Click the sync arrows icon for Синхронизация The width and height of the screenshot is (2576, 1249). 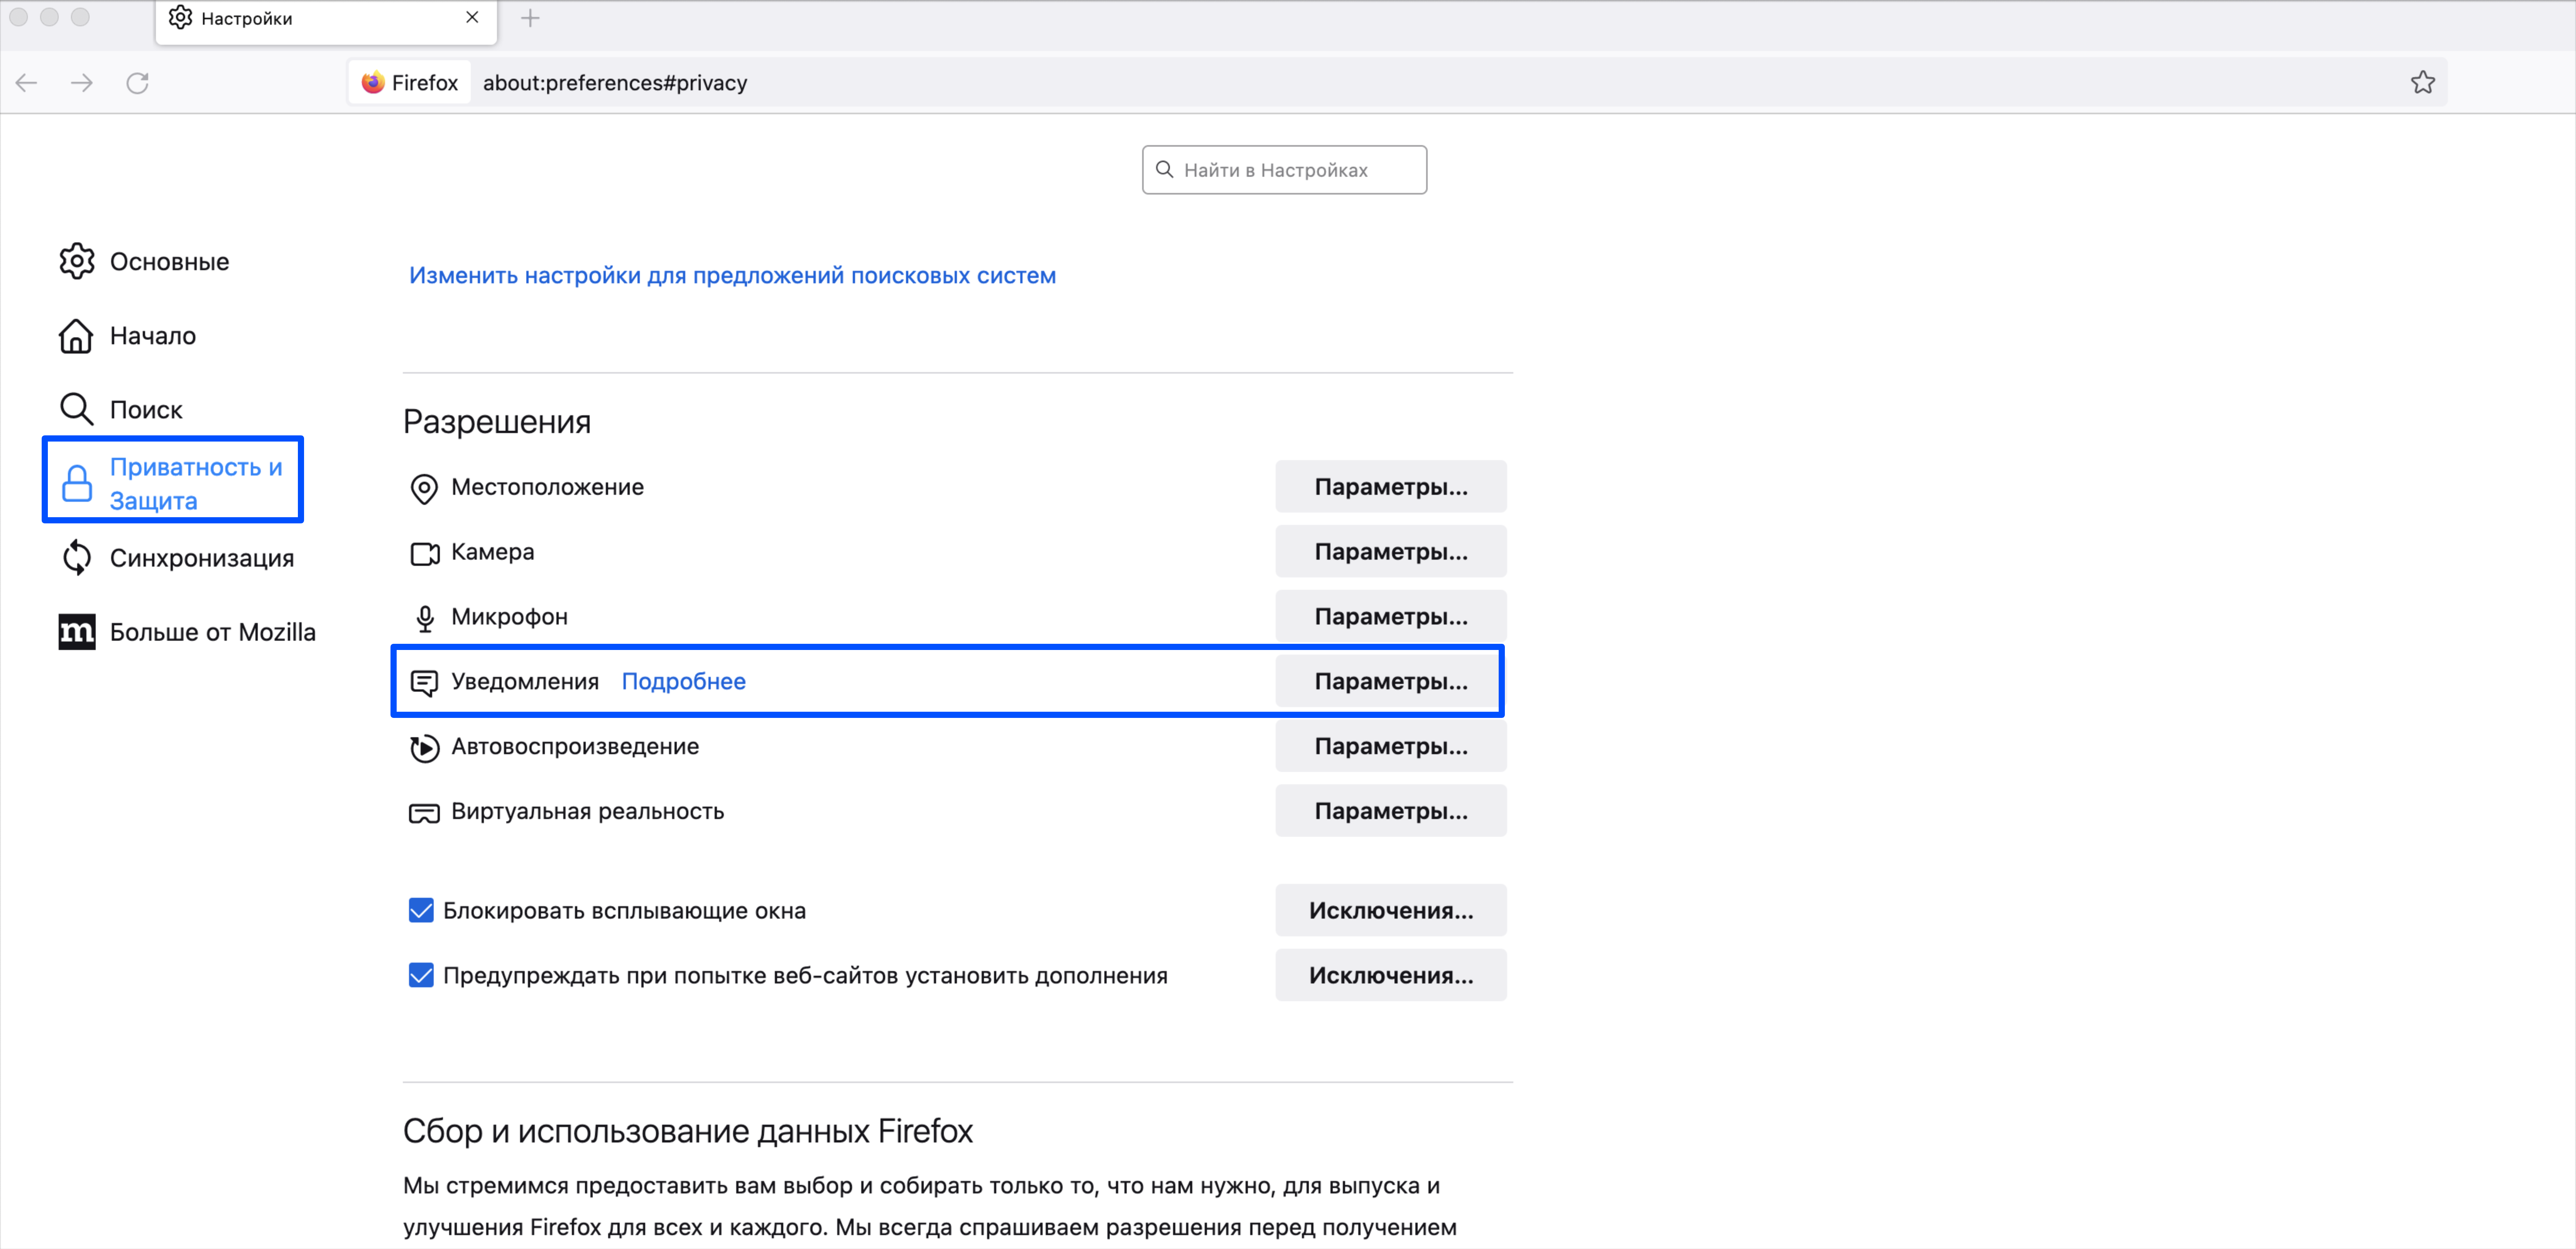click(77, 557)
